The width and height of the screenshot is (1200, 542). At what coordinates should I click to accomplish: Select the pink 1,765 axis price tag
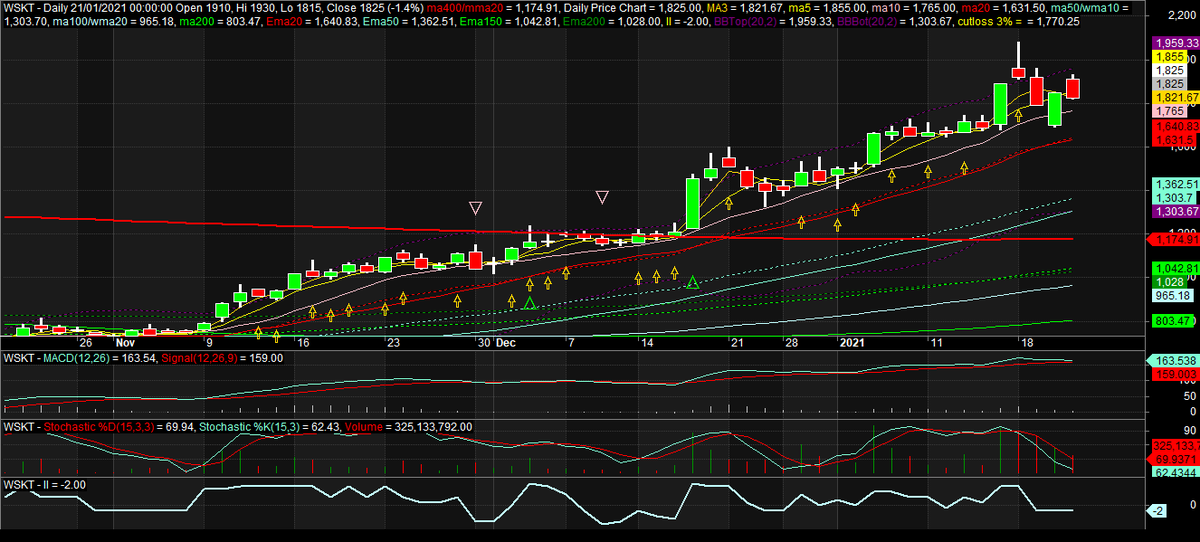click(x=1171, y=111)
